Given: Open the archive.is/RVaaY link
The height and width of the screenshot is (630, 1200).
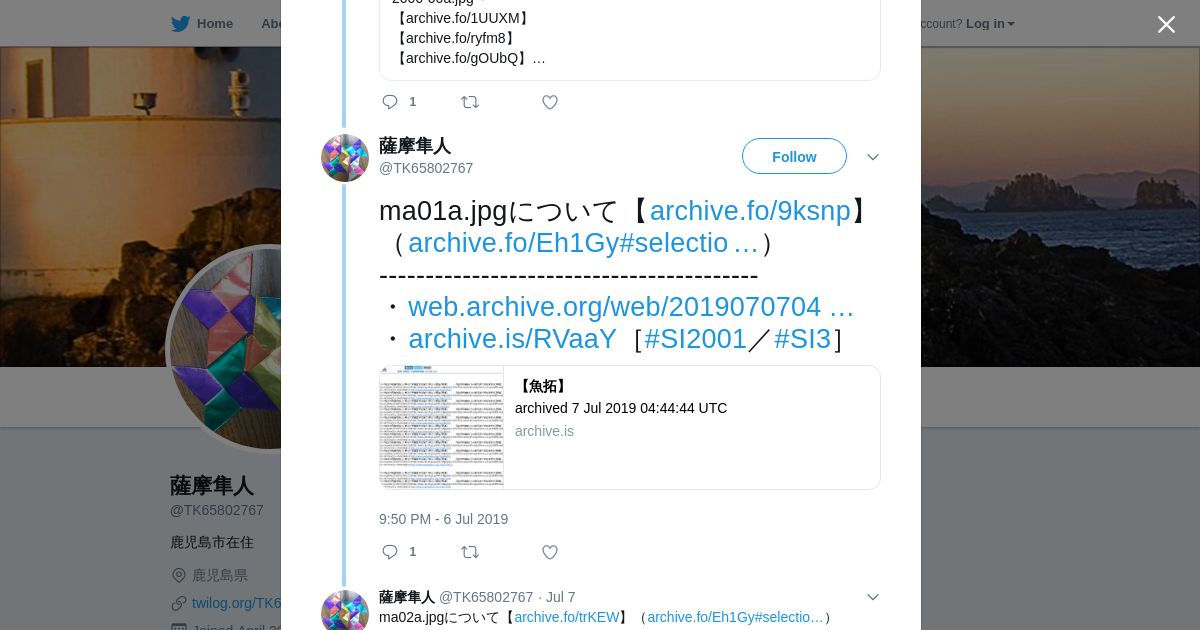Looking at the screenshot, I should [512, 339].
